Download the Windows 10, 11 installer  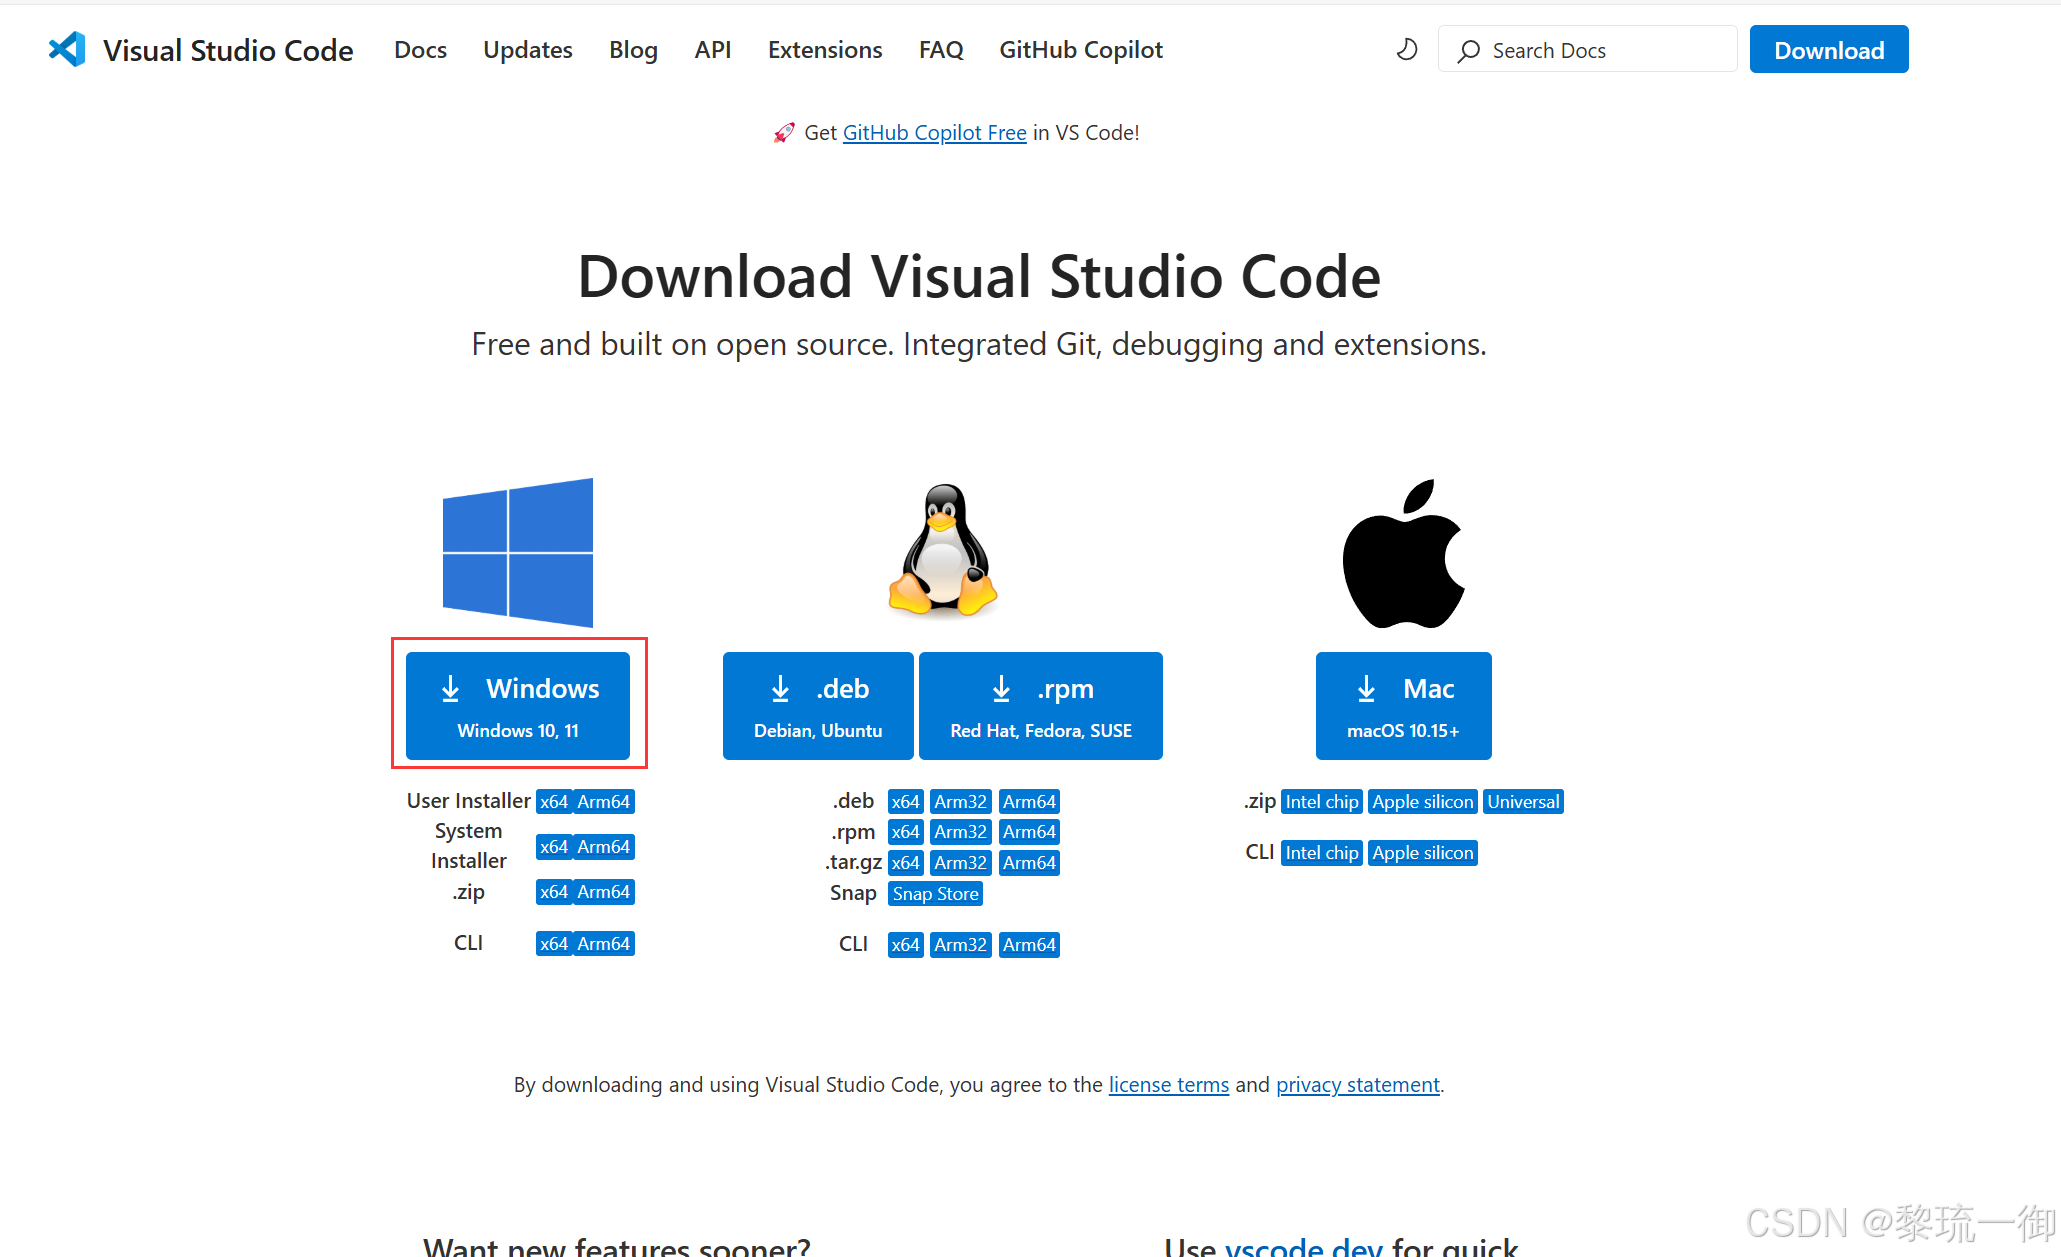click(x=518, y=706)
